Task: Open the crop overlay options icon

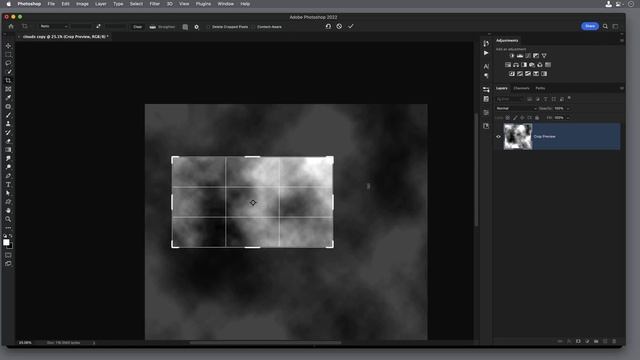Action: pyautogui.click(x=185, y=27)
